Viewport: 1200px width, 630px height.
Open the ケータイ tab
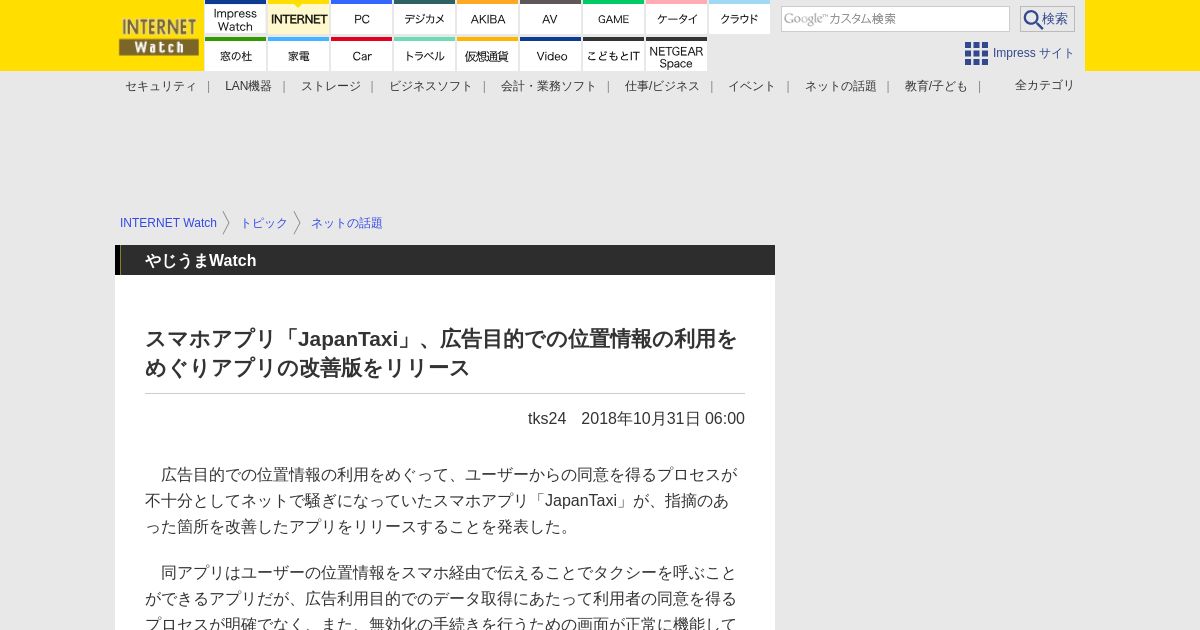pos(677,17)
